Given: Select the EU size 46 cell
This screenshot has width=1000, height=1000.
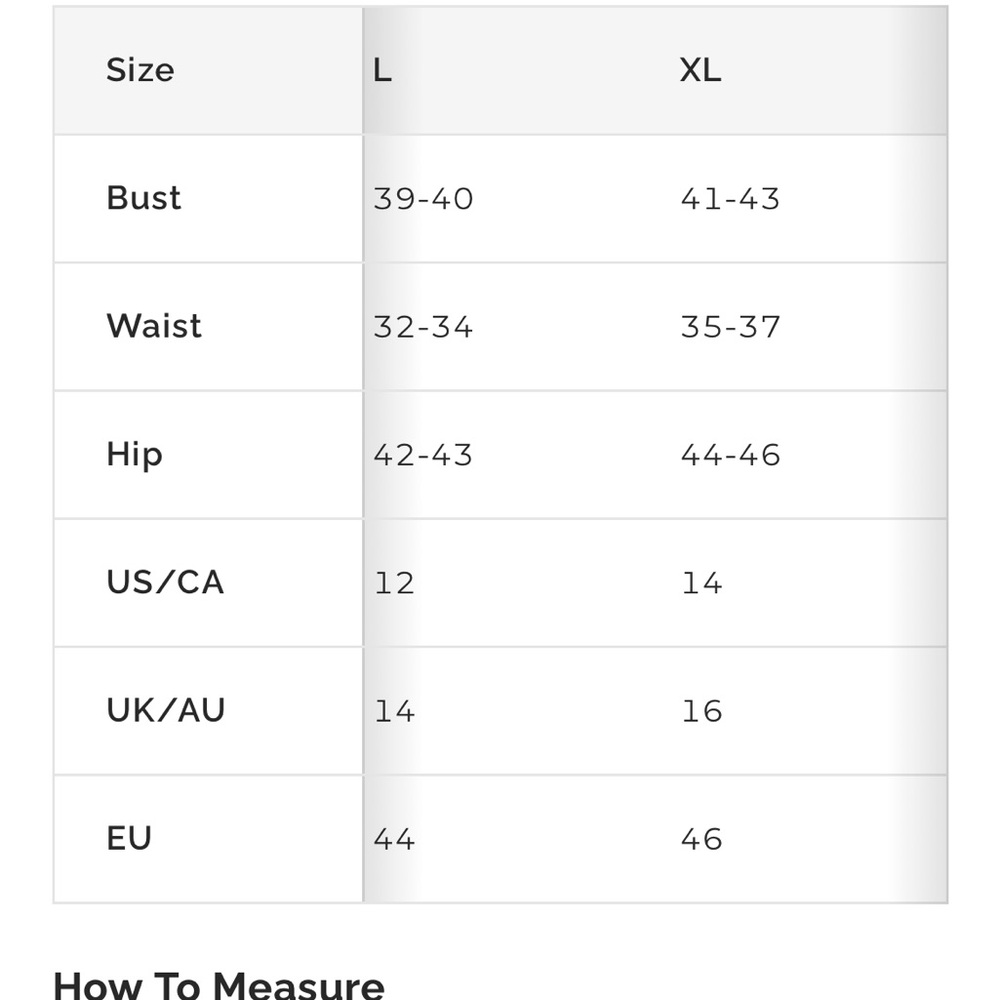Looking at the screenshot, I should [701, 839].
